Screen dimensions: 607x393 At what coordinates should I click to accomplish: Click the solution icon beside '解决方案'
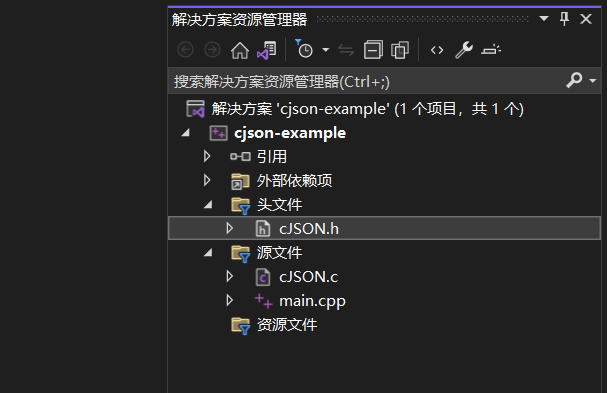(x=195, y=109)
